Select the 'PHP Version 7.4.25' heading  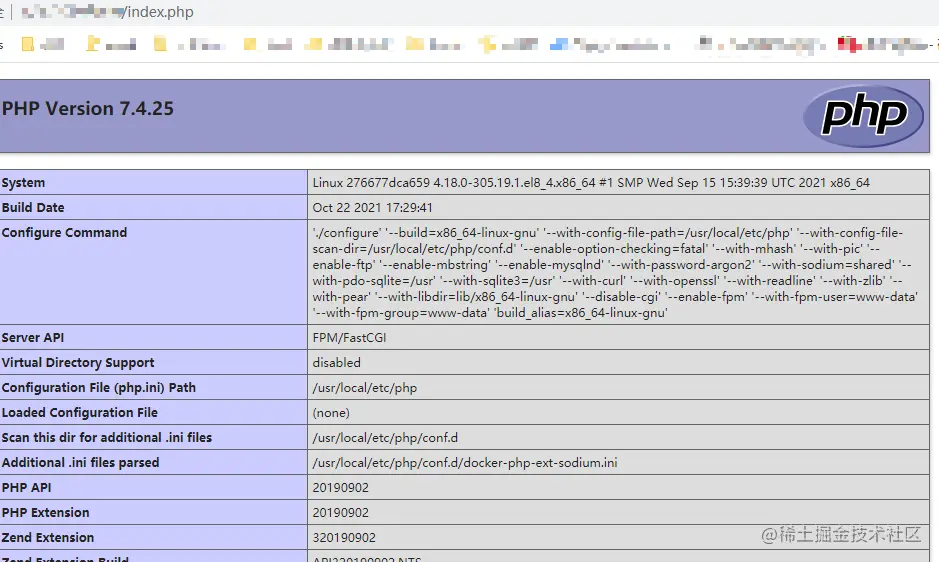pyautogui.click(x=88, y=108)
